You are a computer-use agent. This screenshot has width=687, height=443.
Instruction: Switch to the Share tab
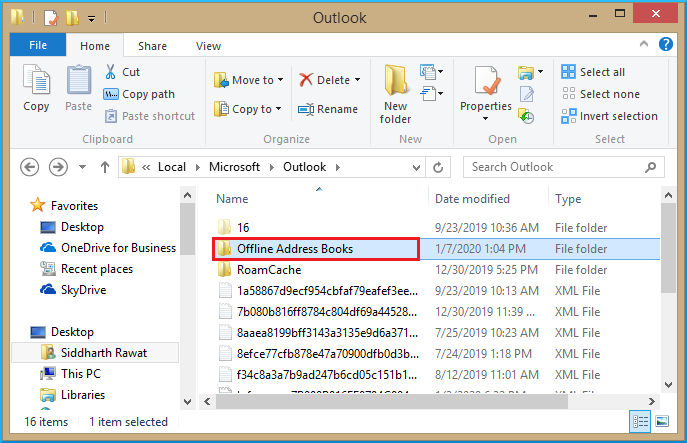coord(152,46)
